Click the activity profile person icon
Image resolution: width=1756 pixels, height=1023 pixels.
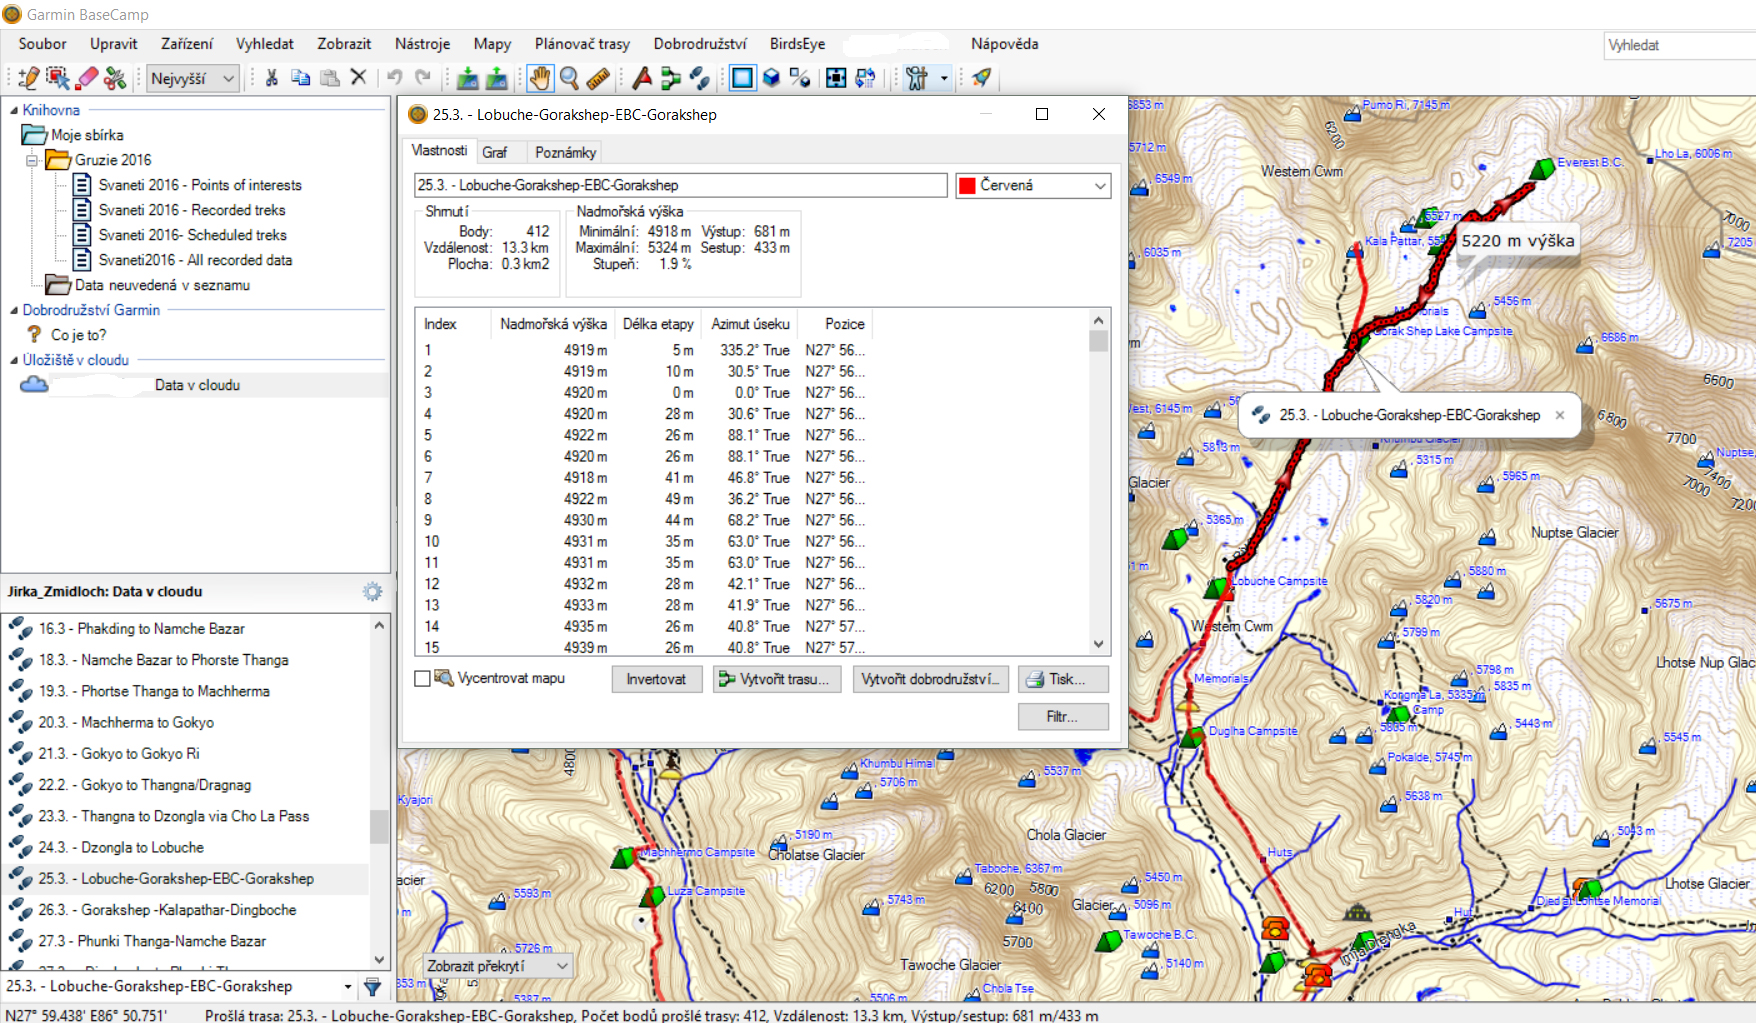[x=917, y=77]
